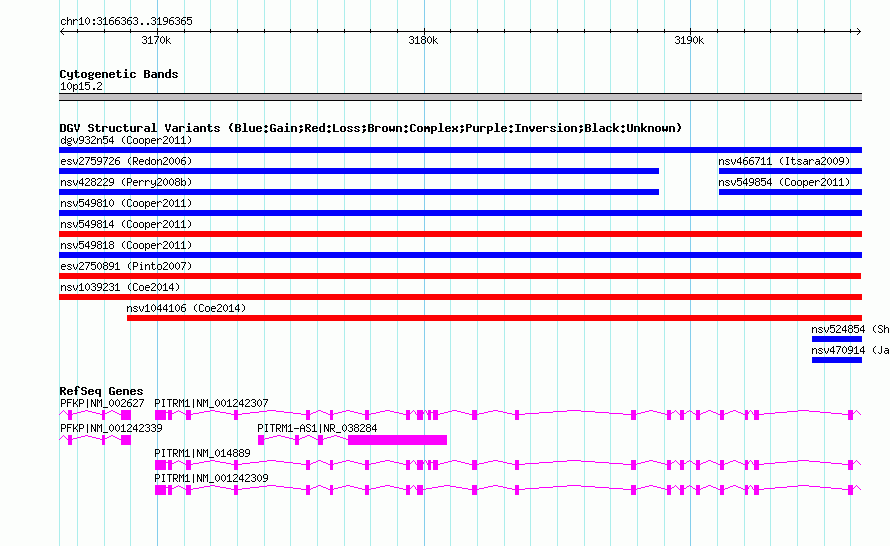The image size is (890, 546).
Task: Click PITRM1|NM_014889 transcript label
Action: pyautogui.click(x=202, y=453)
